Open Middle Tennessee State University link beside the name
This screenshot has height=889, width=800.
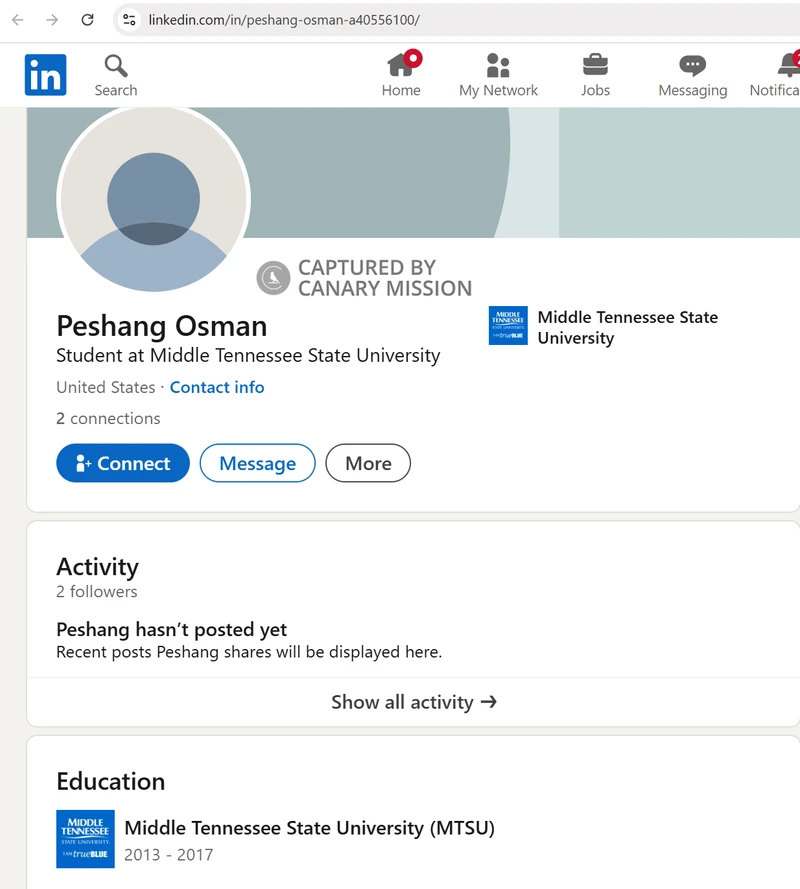628,327
